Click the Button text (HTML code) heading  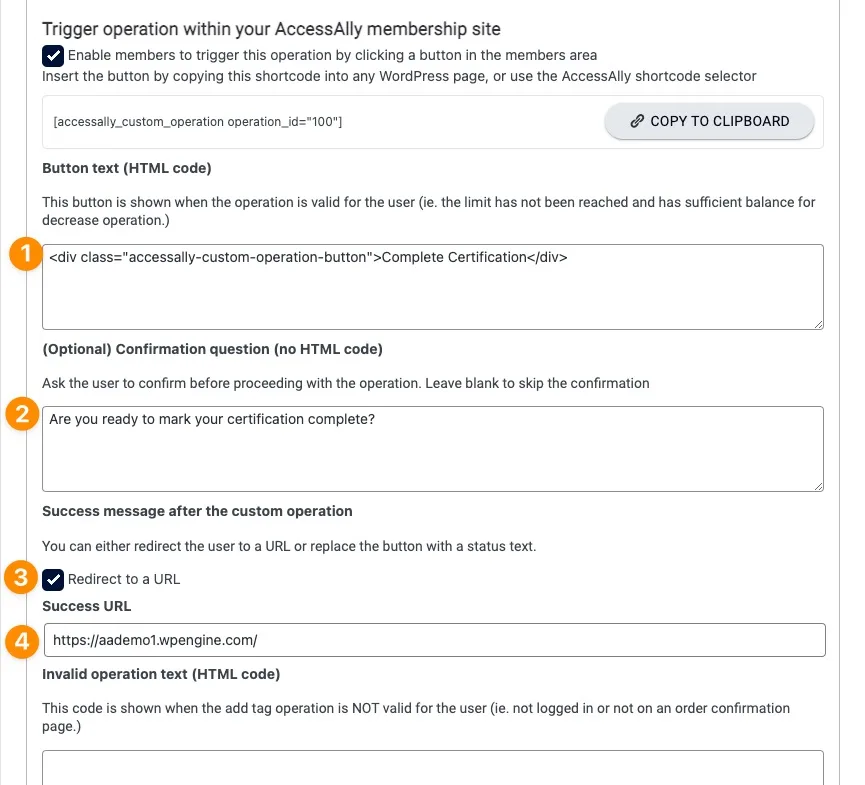click(127, 168)
